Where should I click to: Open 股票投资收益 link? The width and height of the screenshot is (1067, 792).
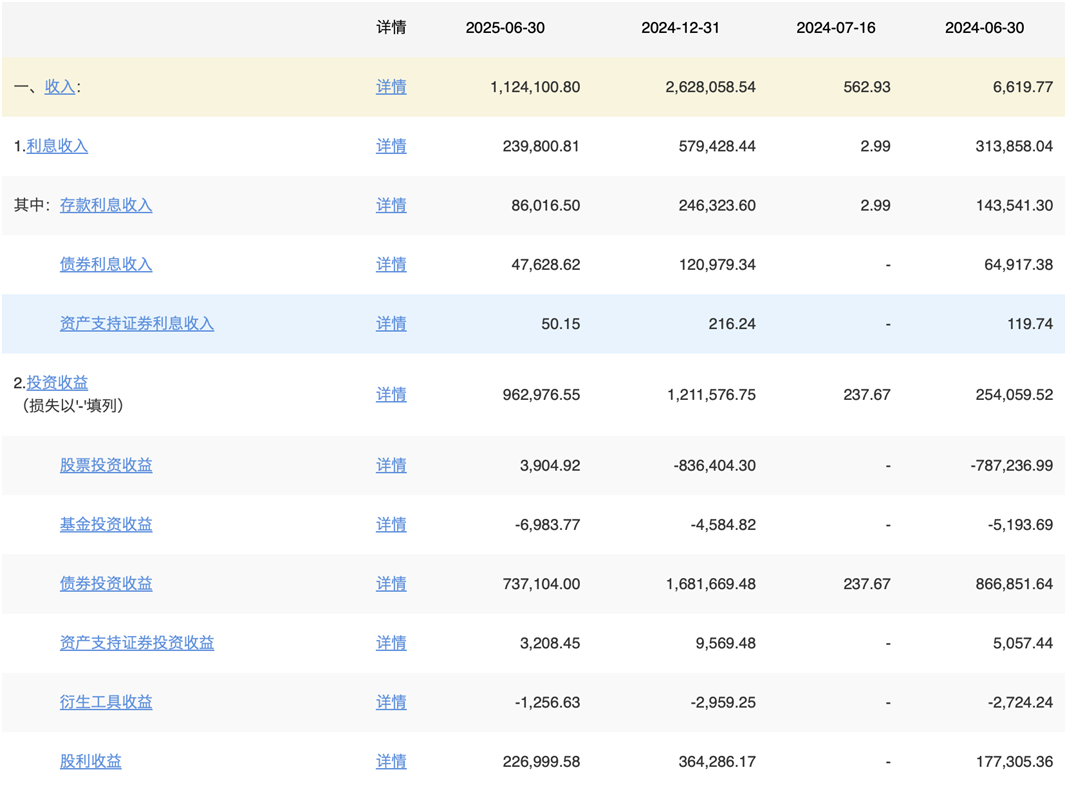coord(106,465)
